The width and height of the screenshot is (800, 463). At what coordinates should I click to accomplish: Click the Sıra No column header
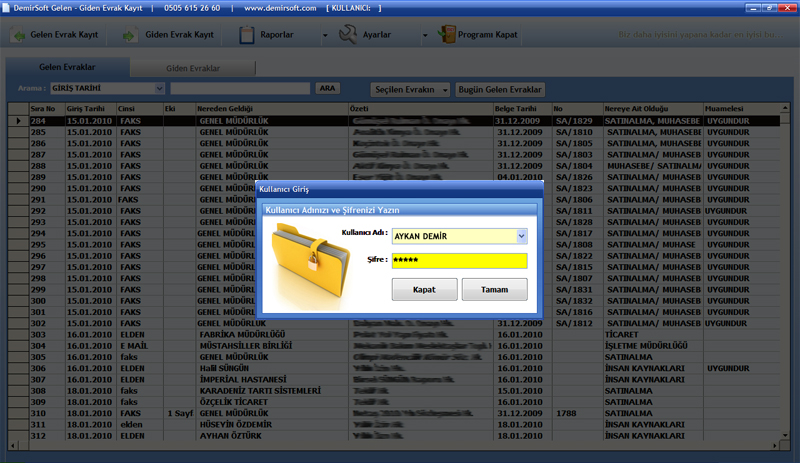click(47, 109)
